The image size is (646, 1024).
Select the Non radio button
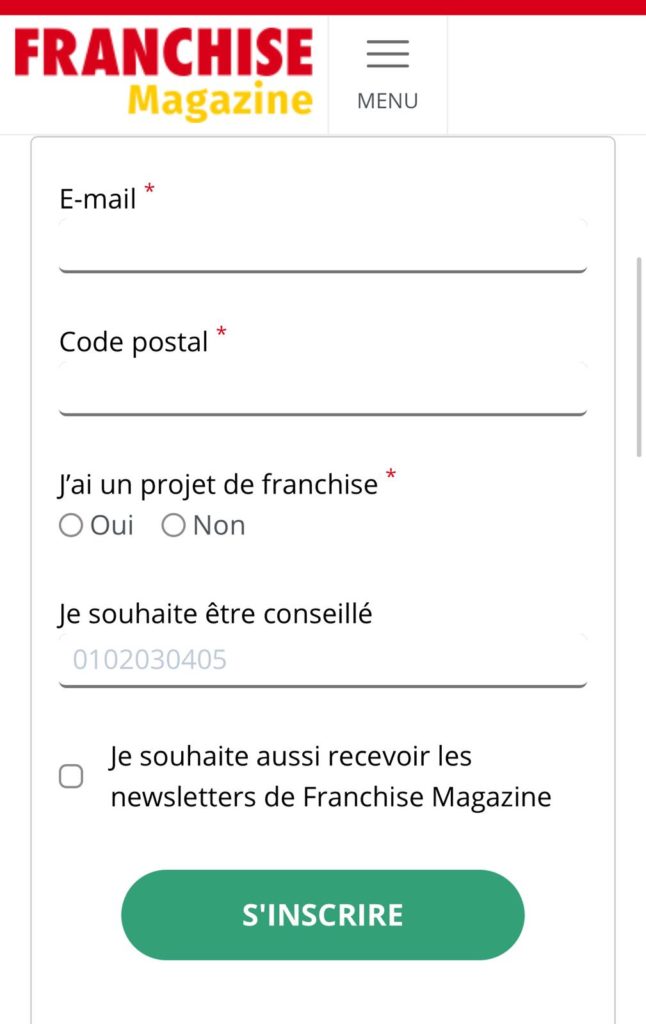[173, 525]
